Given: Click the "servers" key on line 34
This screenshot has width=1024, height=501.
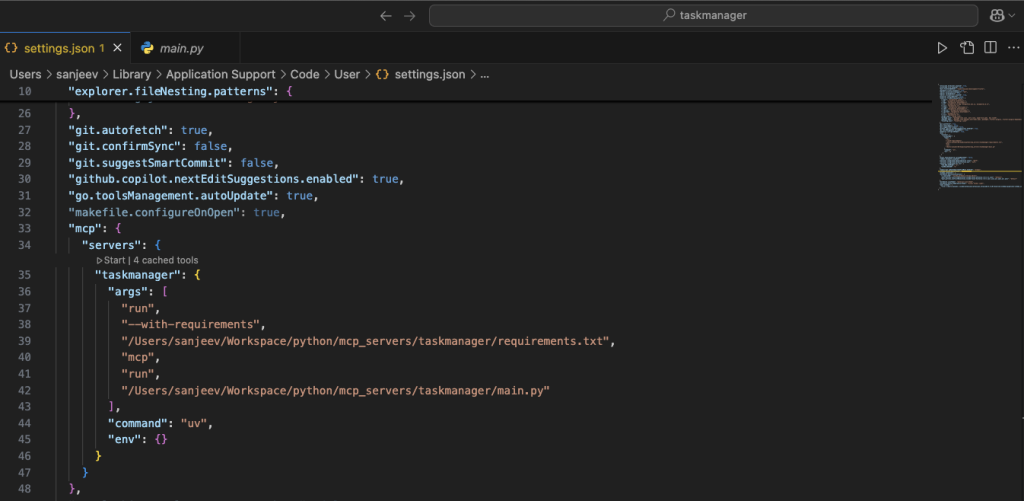Looking at the screenshot, I should pos(111,245).
